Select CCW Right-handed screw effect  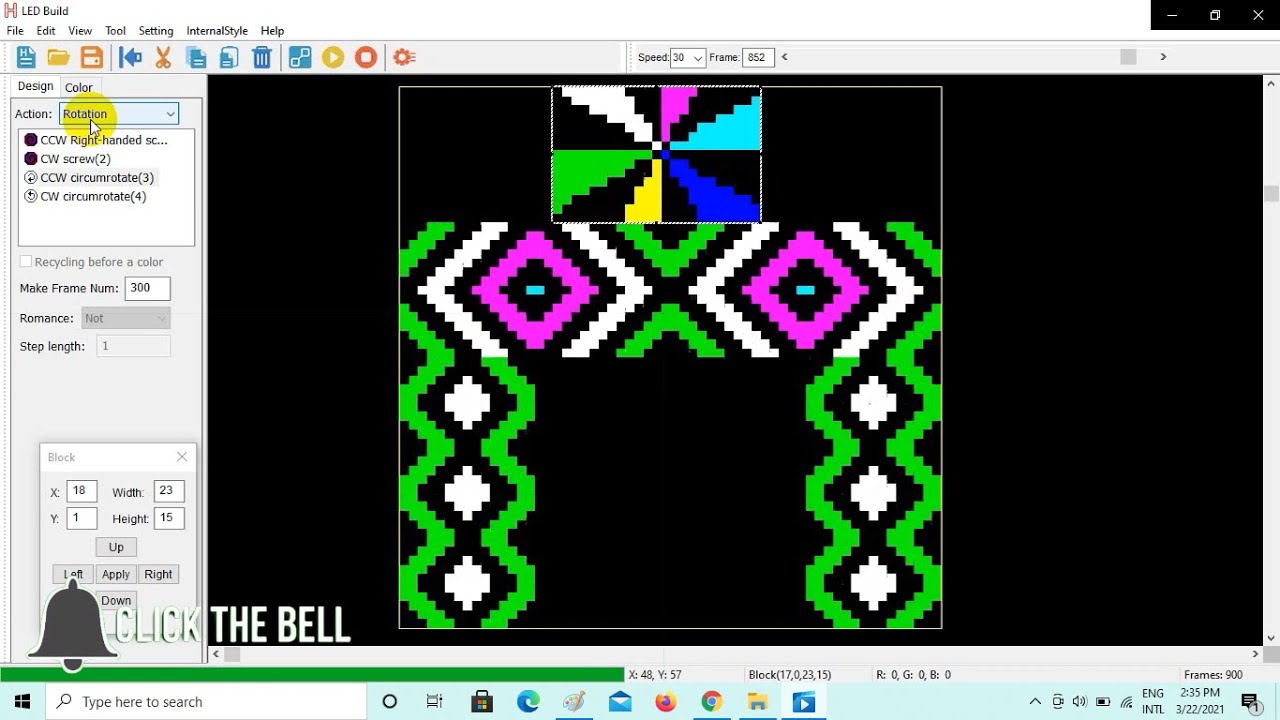tap(97, 140)
